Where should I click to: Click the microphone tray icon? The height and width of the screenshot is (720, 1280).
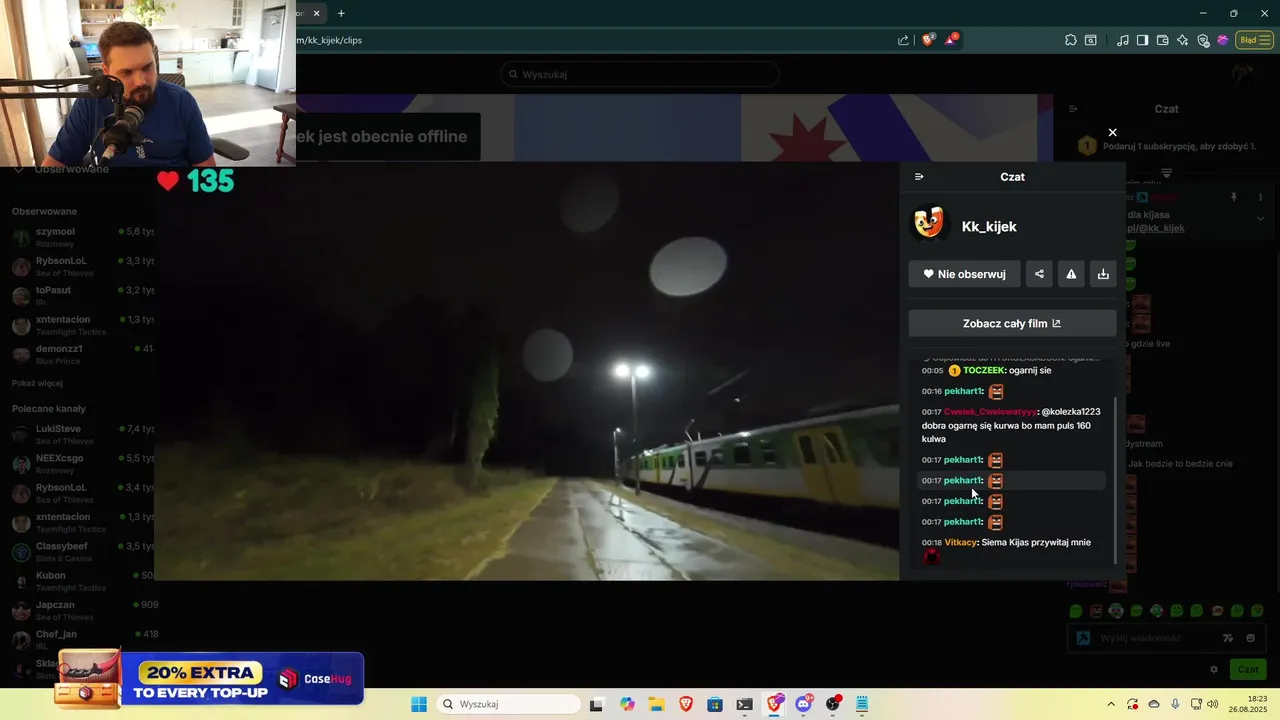click(x=1175, y=704)
